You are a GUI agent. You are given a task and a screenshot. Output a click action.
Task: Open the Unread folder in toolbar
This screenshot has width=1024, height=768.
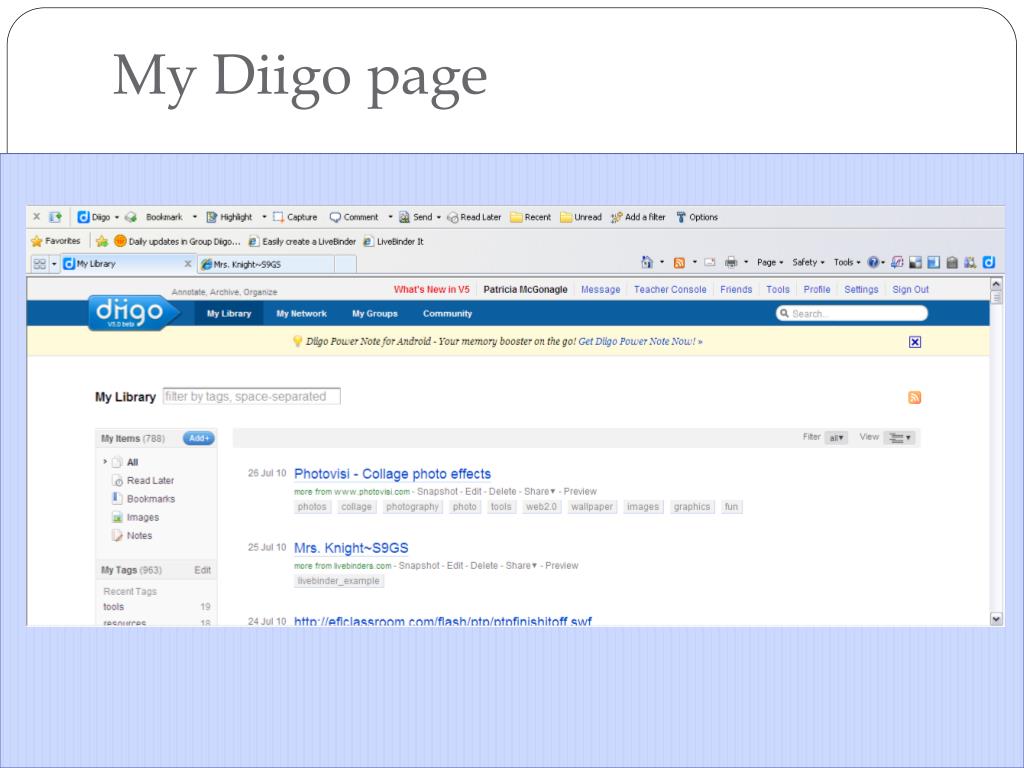581,217
